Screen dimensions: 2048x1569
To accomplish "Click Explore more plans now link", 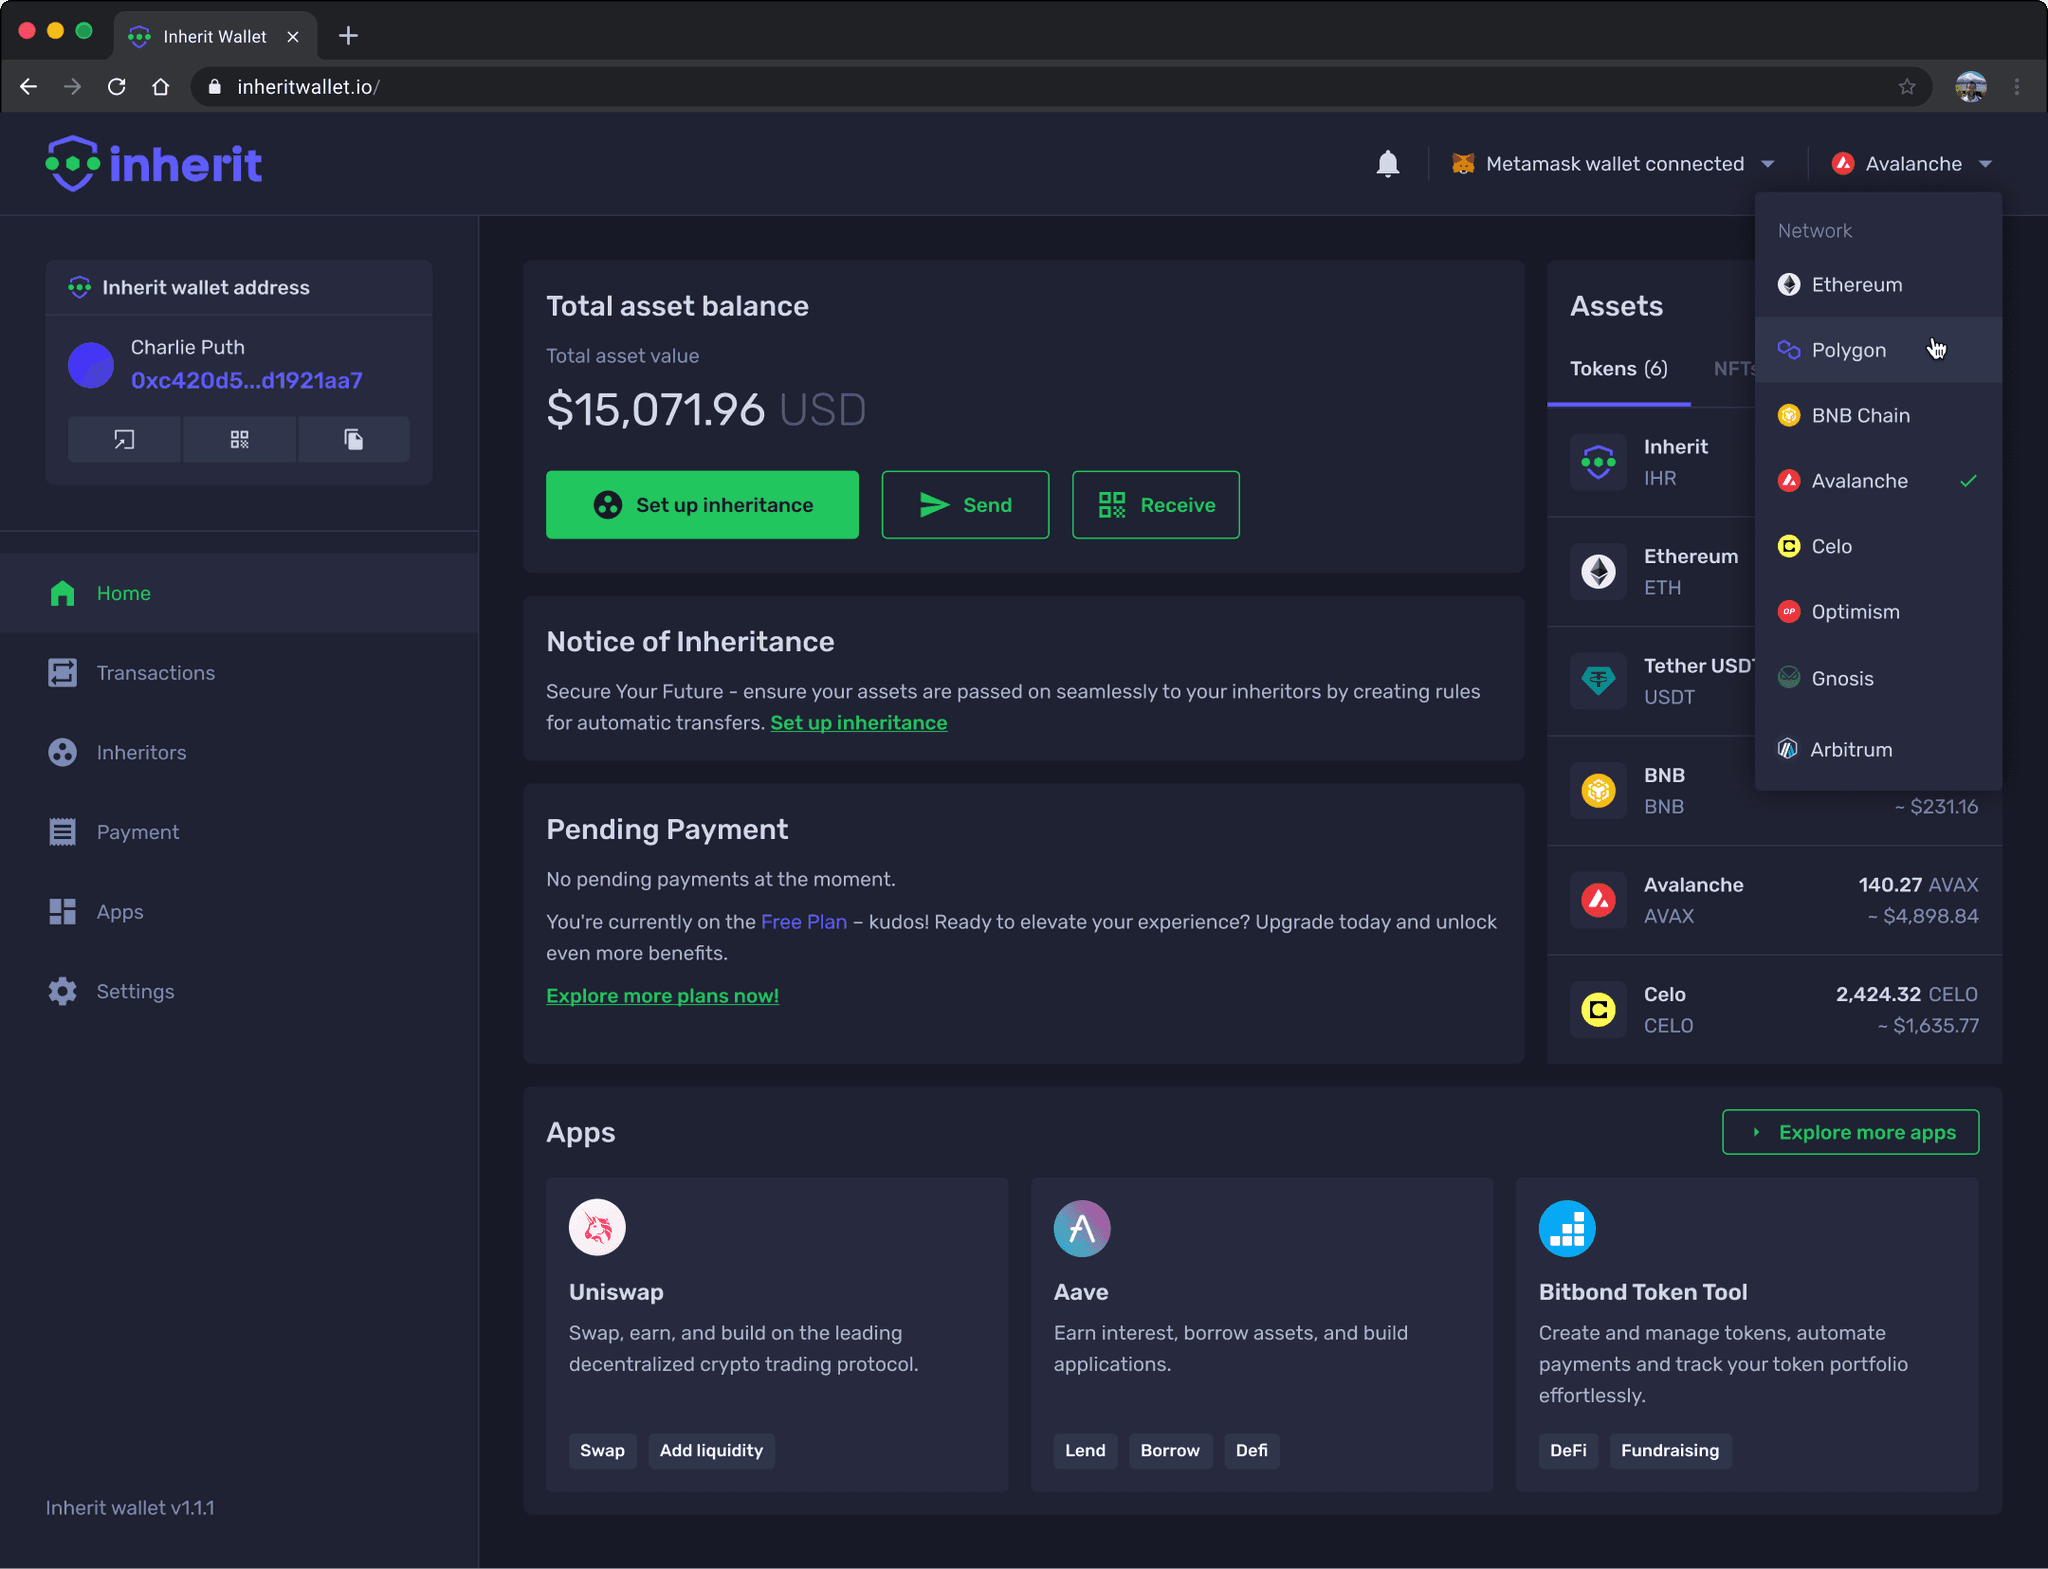I will [662, 995].
